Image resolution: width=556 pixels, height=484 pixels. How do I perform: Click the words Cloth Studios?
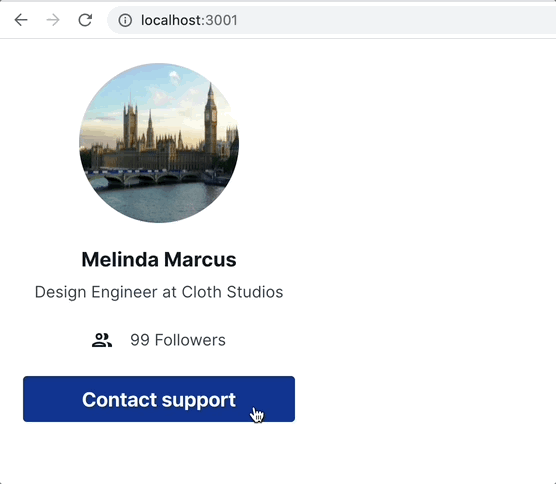pyautogui.click(x=232, y=292)
